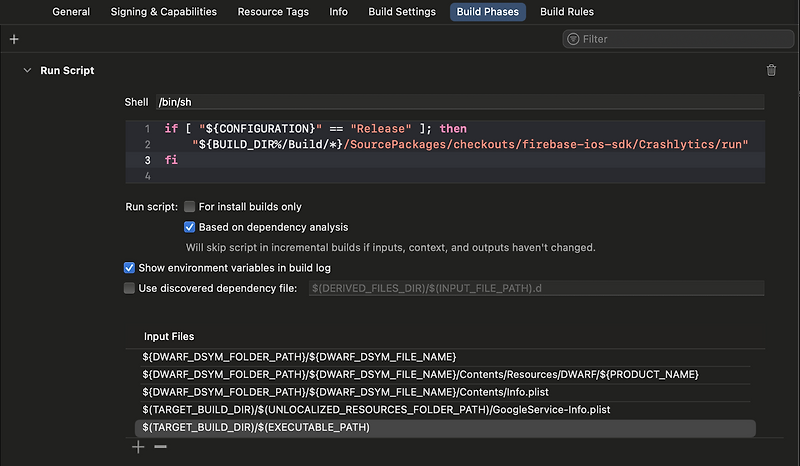Go to the Build Rules tab
Image resolution: width=800 pixels, height=466 pixels.
(566, 12)
